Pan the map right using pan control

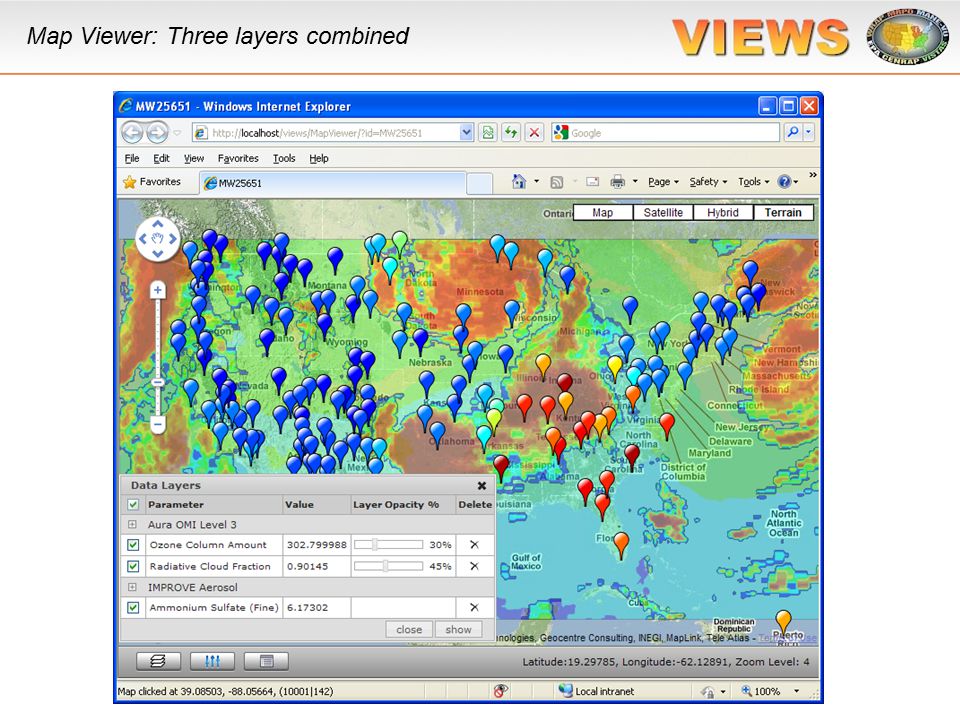[173, 239]
